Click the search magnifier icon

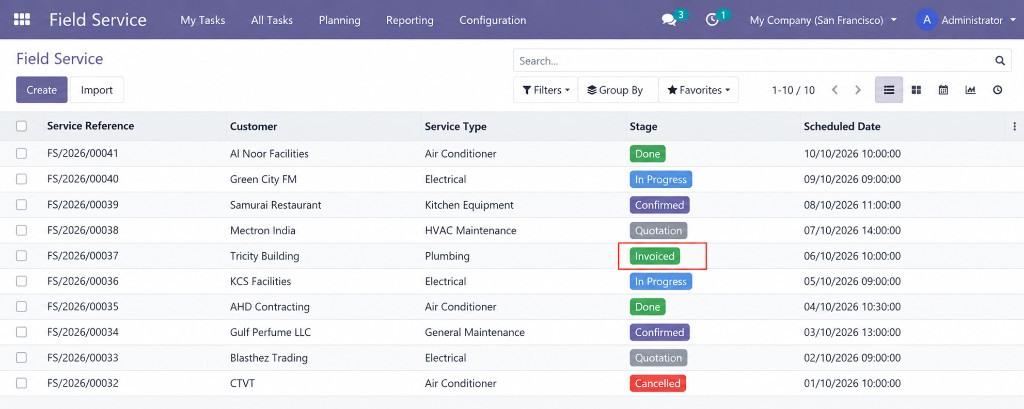pyautogui.click(x=999, y=61)
